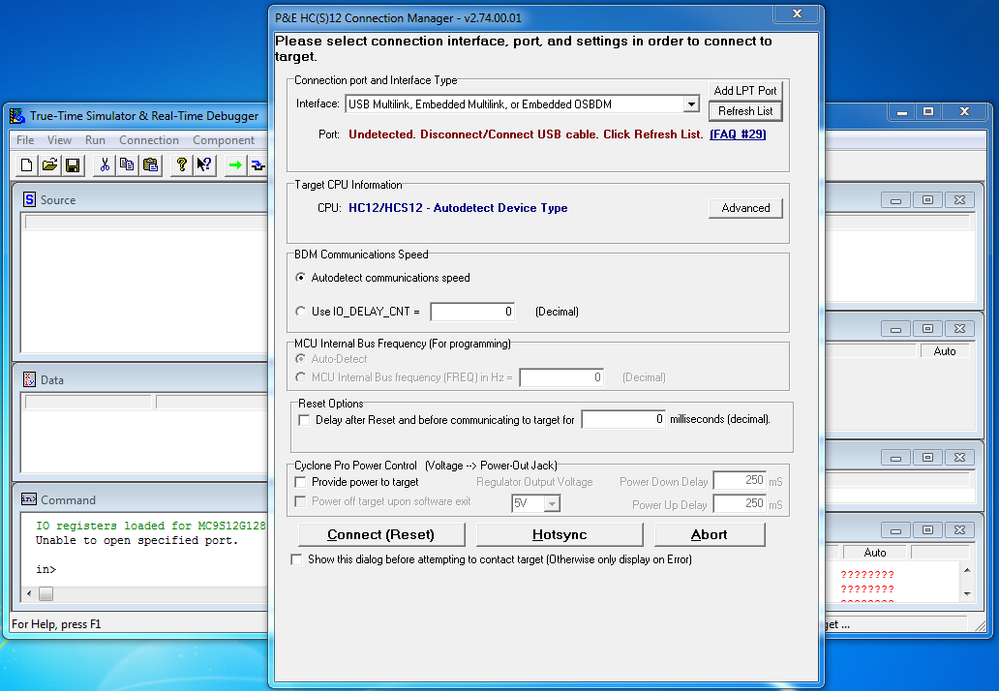Screen dimensions: 999x691
Task: Open the Interface dropdown arrow
Action: (691, 104)
